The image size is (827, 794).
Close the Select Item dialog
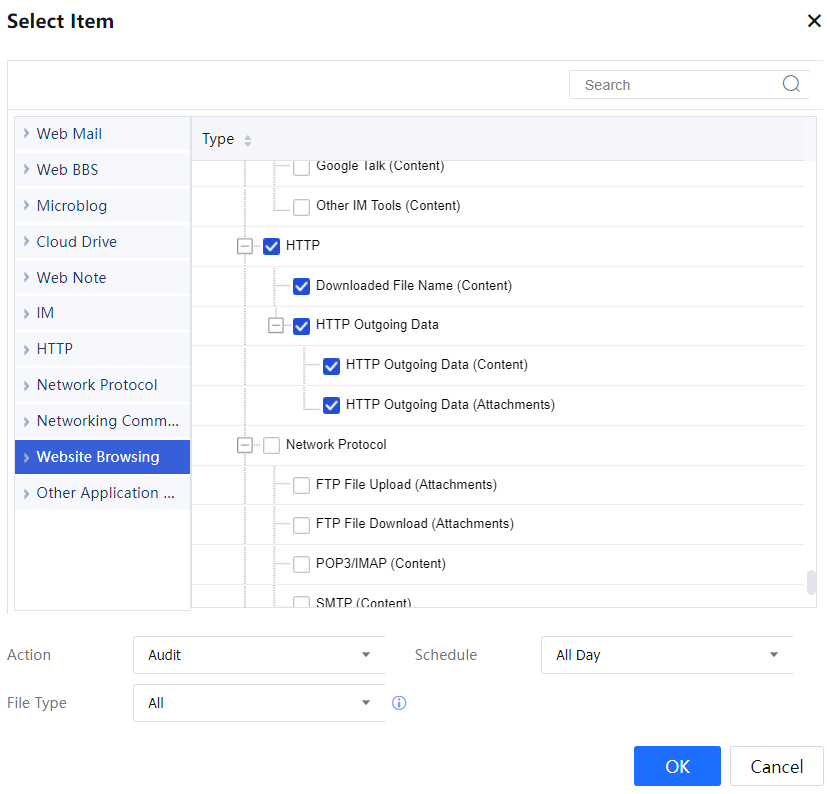coord(814,21)
